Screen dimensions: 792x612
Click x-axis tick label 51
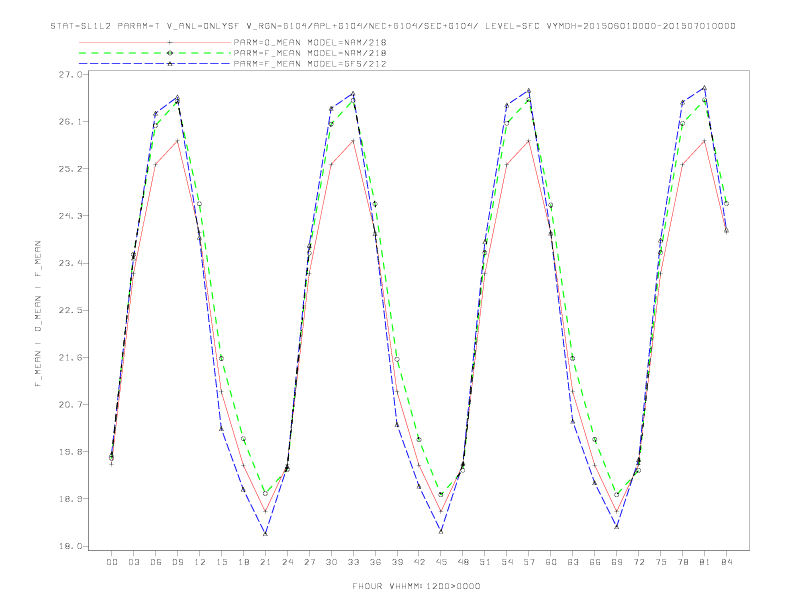point(485,562)
